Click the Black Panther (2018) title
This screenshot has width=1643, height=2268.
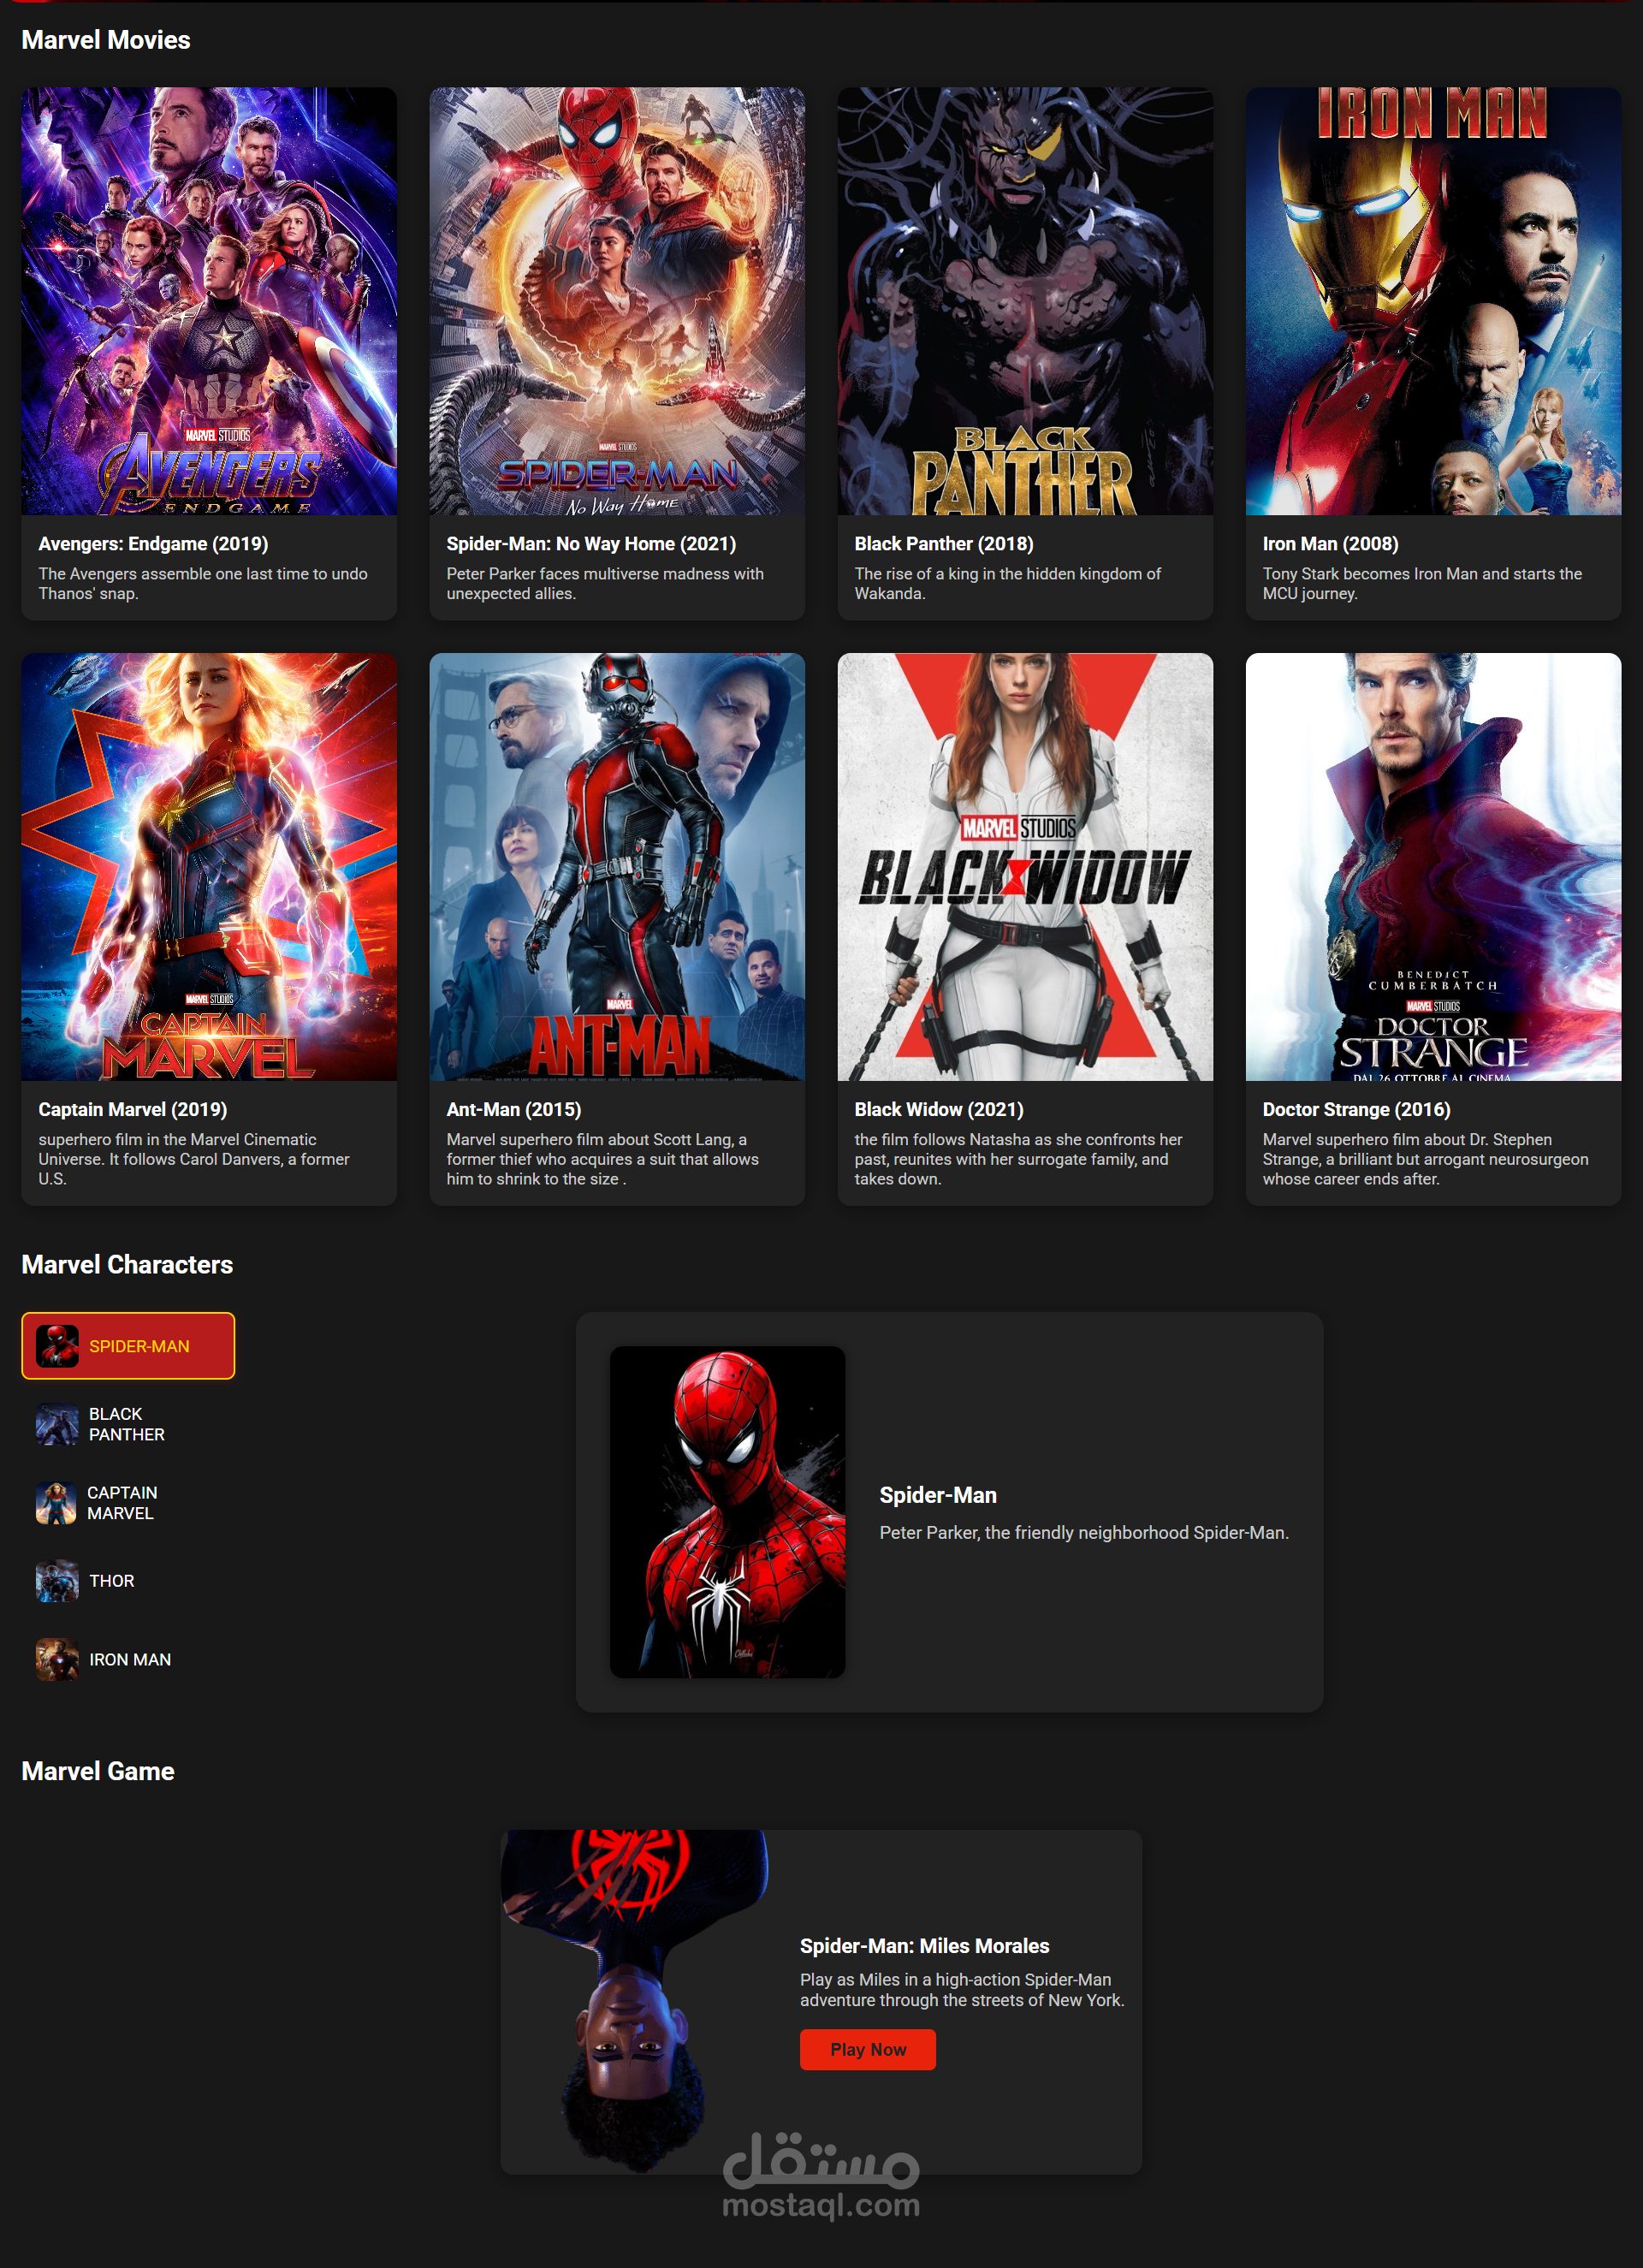[x=944, y=544]
